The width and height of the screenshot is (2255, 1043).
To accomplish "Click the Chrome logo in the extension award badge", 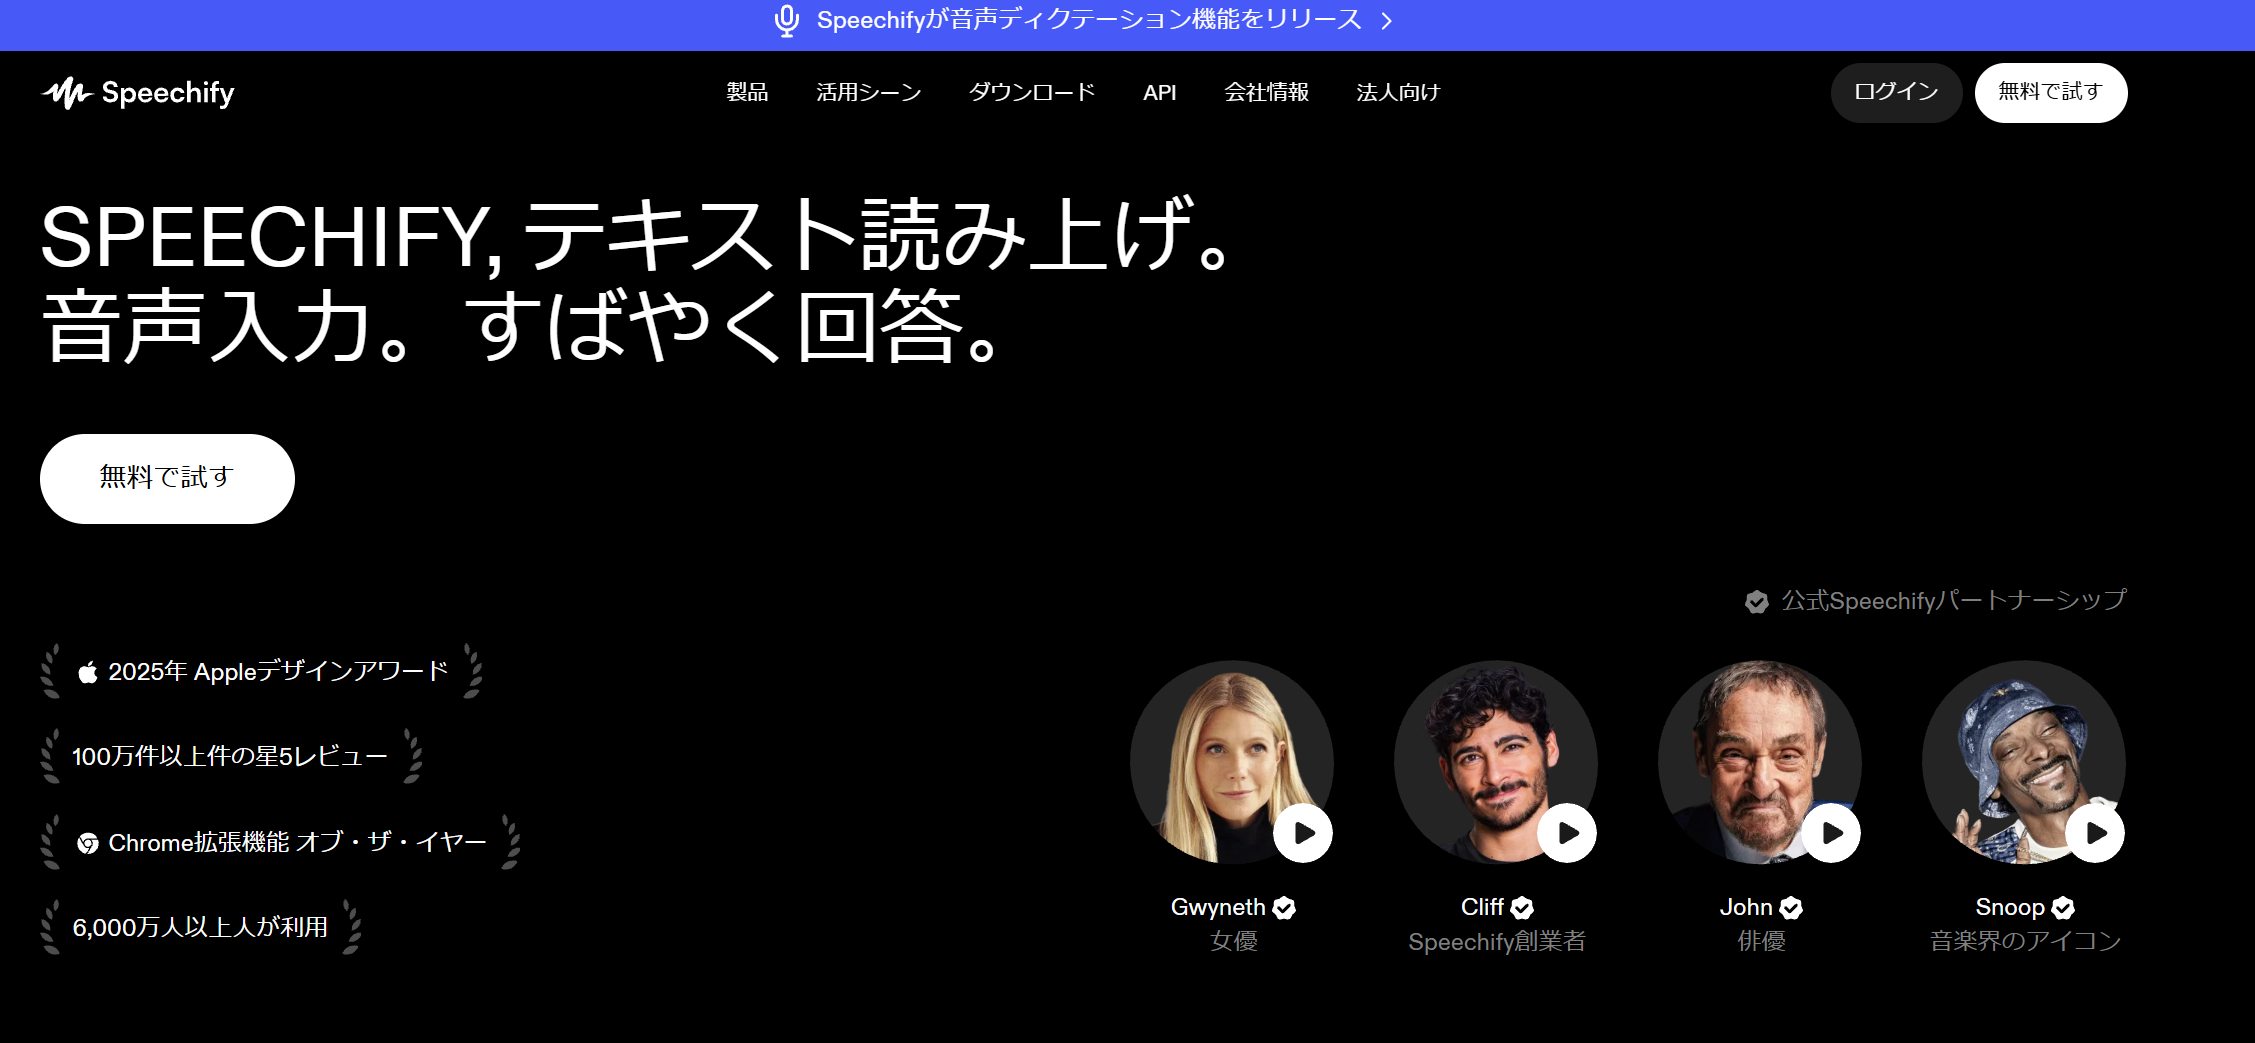I will click(x=88, y=844).
